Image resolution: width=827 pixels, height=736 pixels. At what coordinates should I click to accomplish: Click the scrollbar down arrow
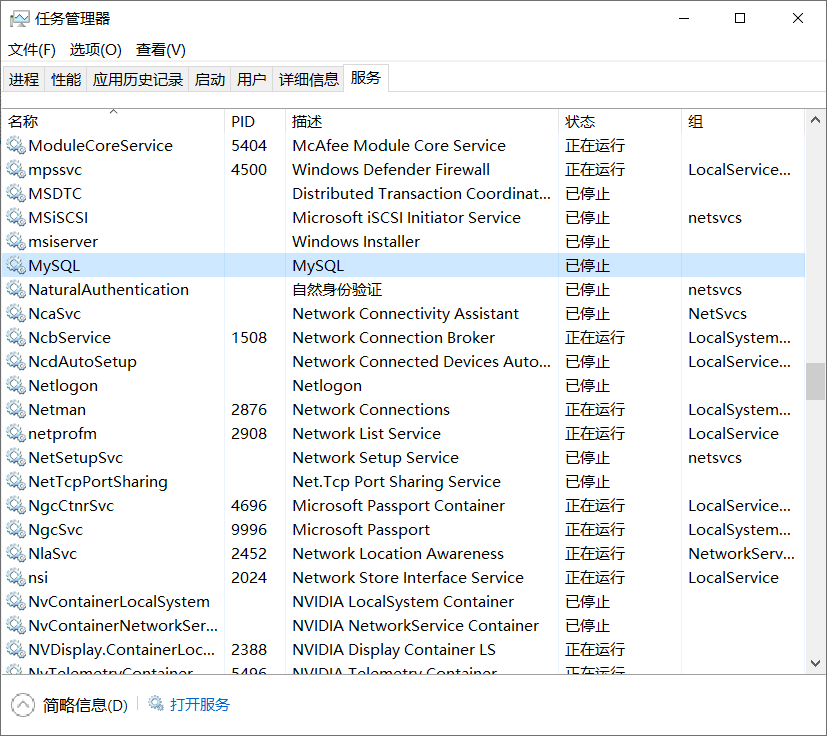tap(815, 663)
